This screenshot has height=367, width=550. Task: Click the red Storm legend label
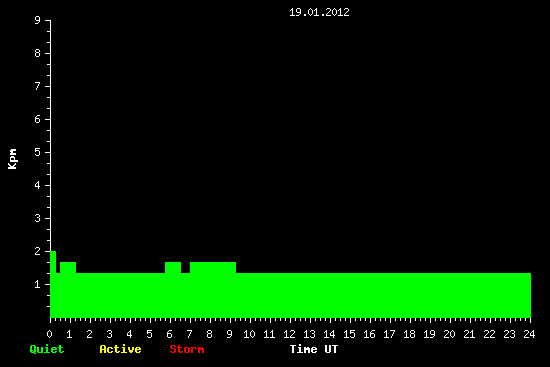[187, 349]
